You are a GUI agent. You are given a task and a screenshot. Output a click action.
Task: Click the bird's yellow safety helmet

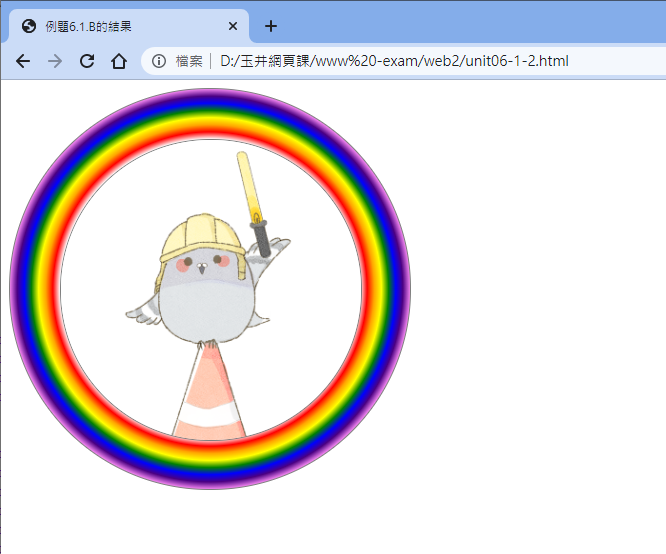click(x=203, y=237)
